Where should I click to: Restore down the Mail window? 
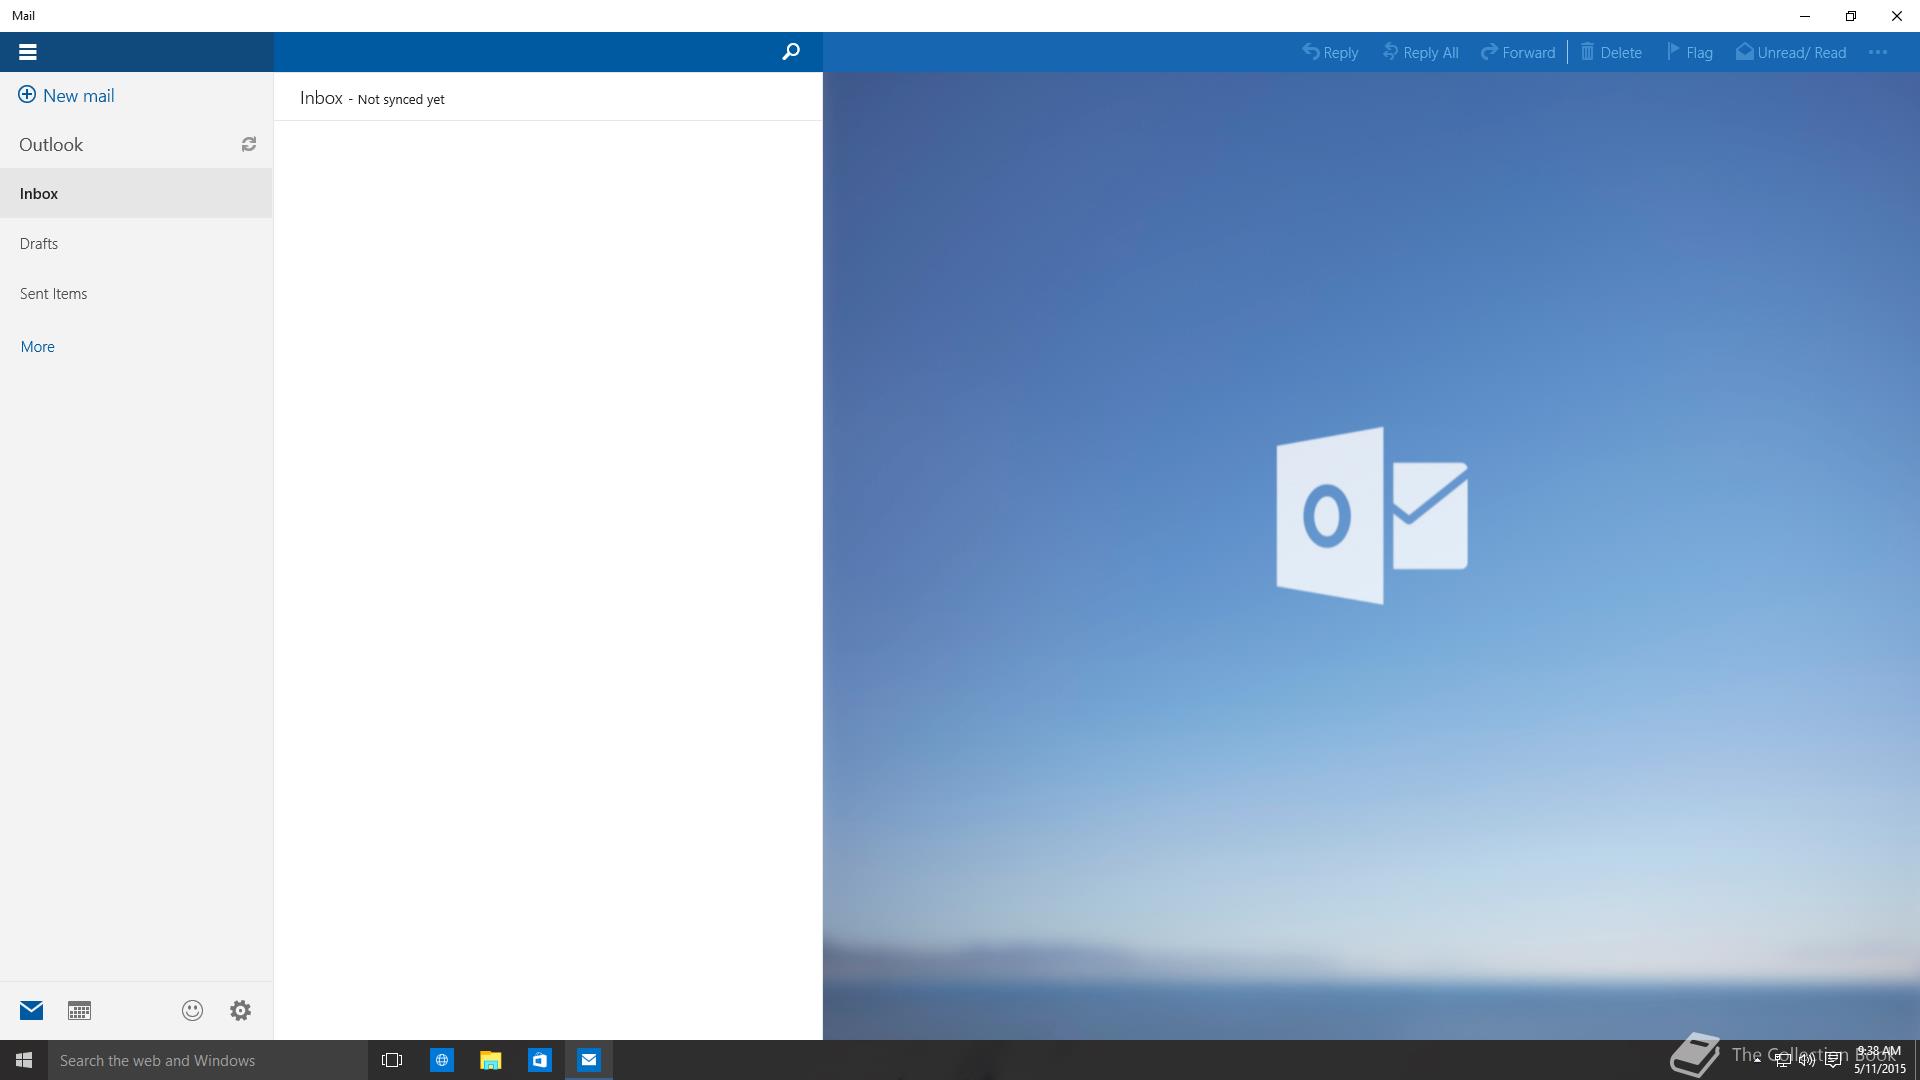pyautogui.click(x=1851, y=16)
